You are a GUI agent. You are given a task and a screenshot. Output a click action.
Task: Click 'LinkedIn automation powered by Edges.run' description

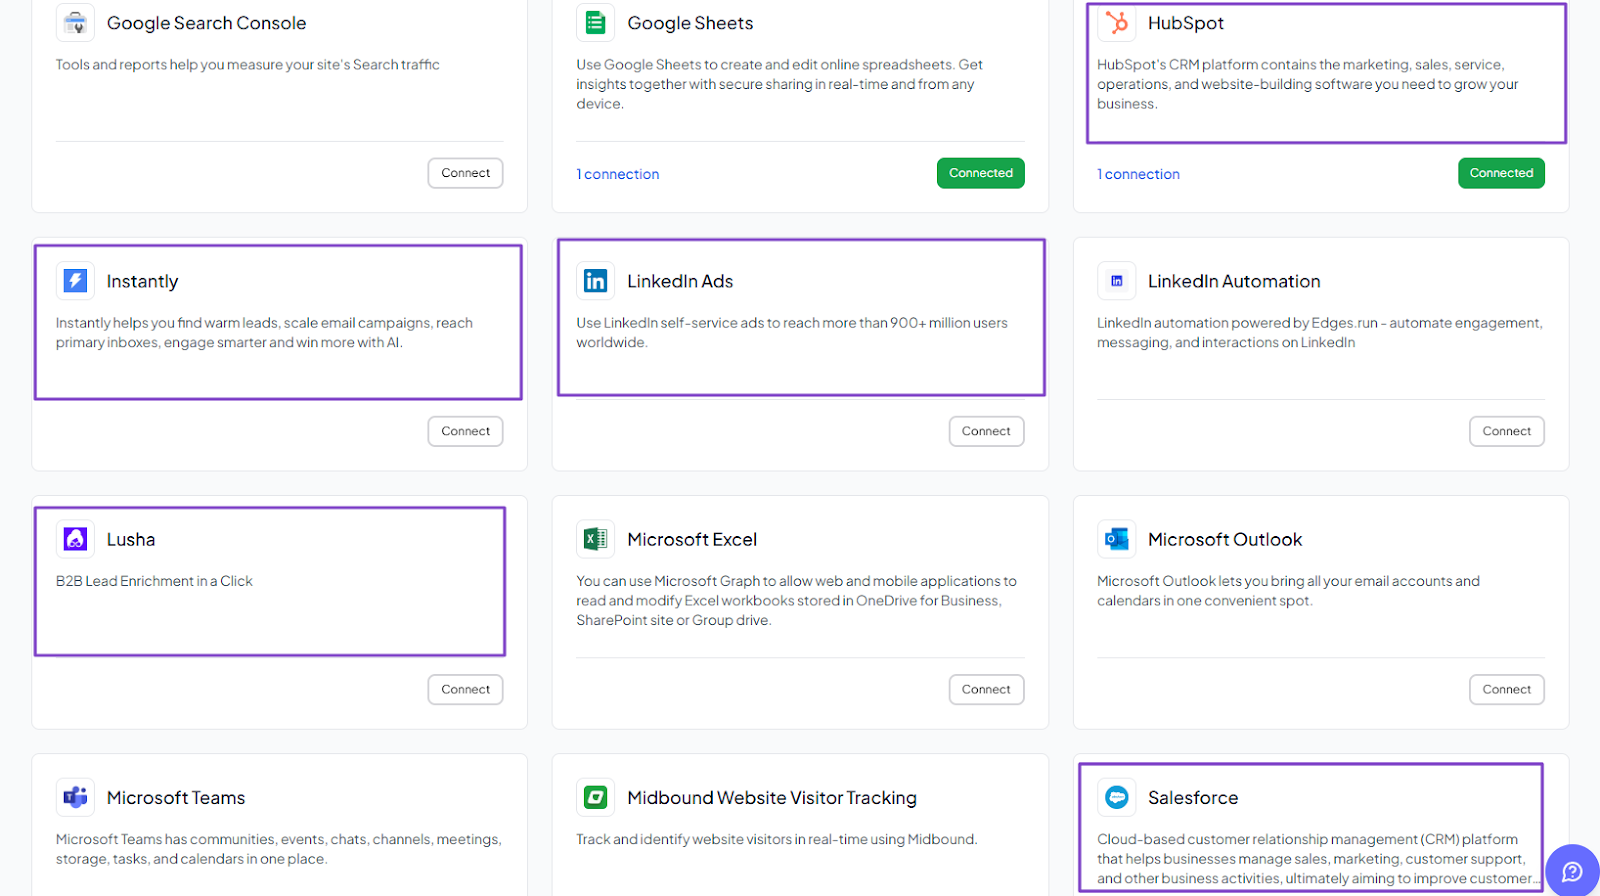click(x=1320, y=332)
